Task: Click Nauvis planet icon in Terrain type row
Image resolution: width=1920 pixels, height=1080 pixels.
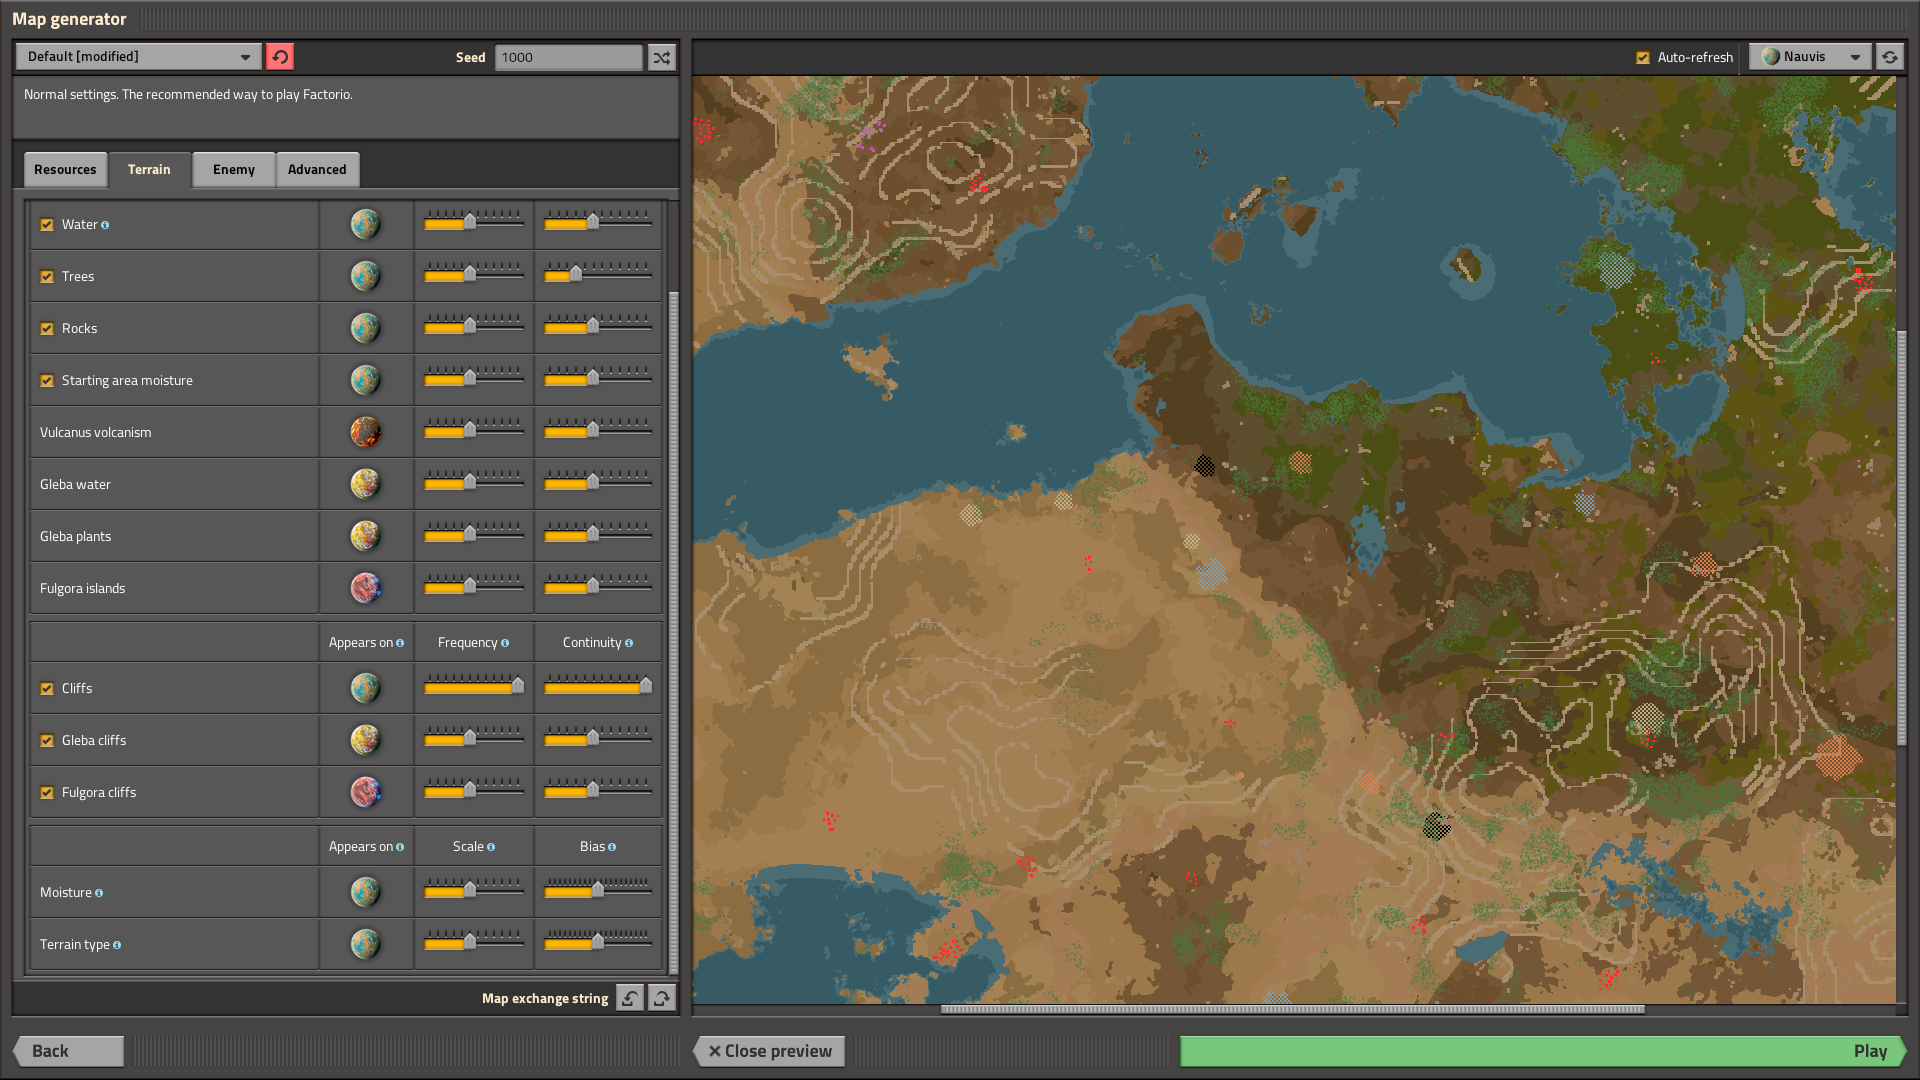Action: tap(365, 944)
